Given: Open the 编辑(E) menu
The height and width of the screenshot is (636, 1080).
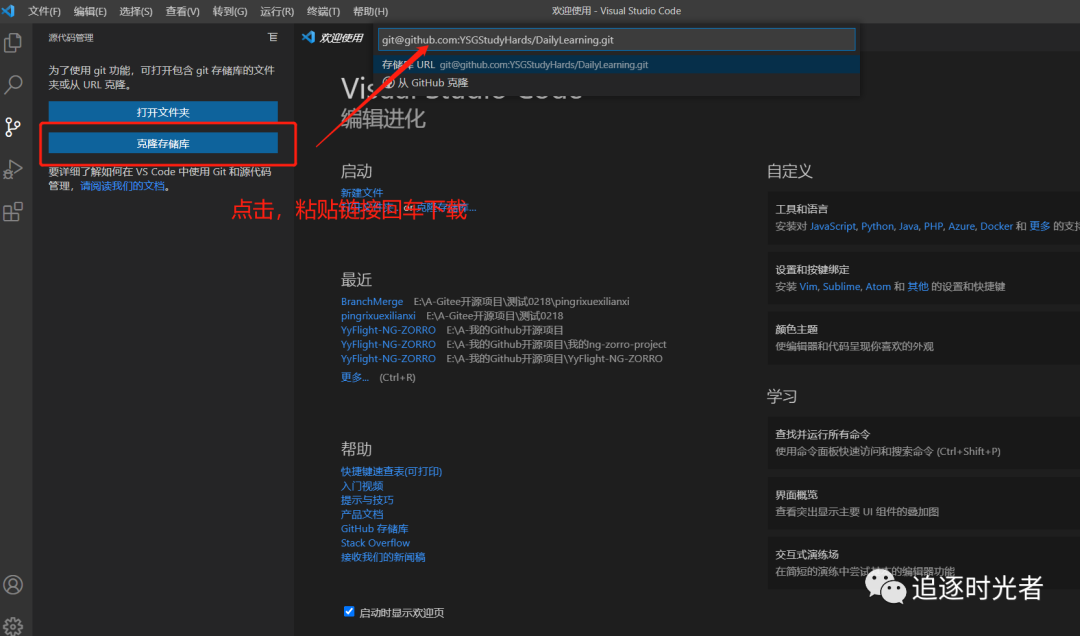Looking at the screenshot, I should [x=90, y=11].
